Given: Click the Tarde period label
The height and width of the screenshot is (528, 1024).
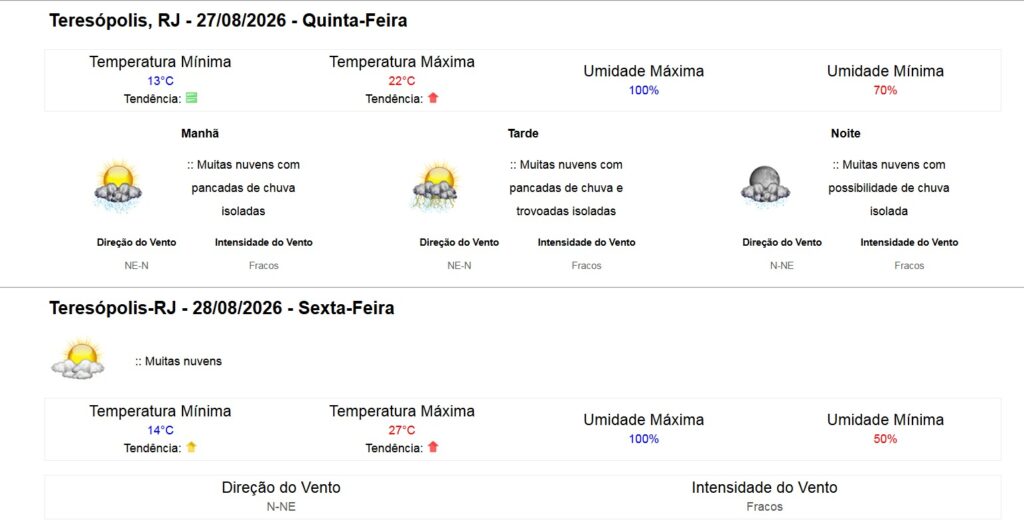Looking at the screenshot, I should click(x=523, y=133).
